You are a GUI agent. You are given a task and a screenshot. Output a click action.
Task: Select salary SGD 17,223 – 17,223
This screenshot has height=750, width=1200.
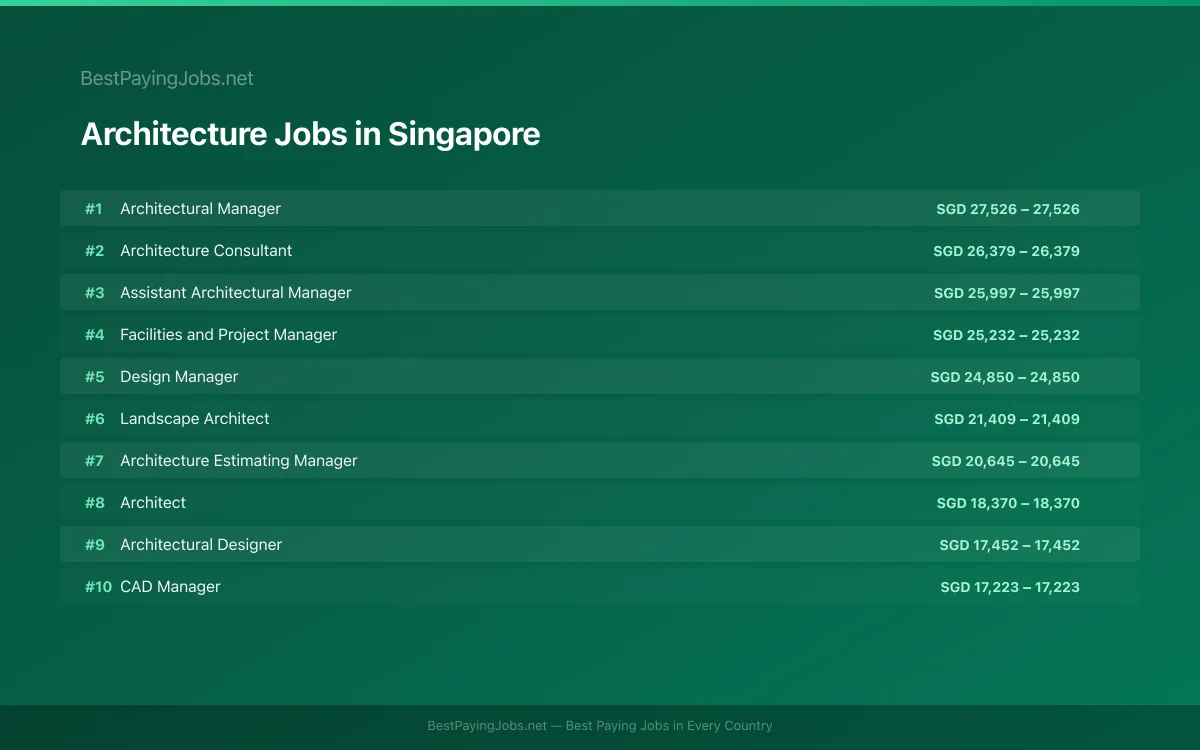[1010, 587]
